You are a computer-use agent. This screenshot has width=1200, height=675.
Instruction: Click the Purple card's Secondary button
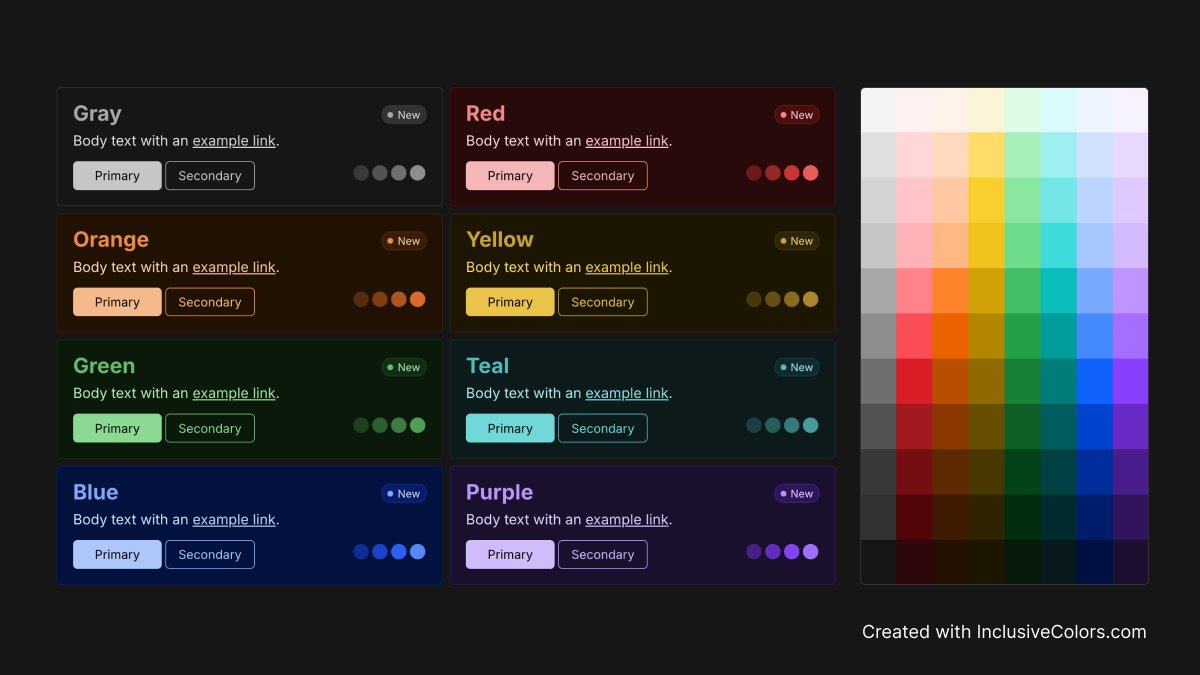tap(603, 554)
